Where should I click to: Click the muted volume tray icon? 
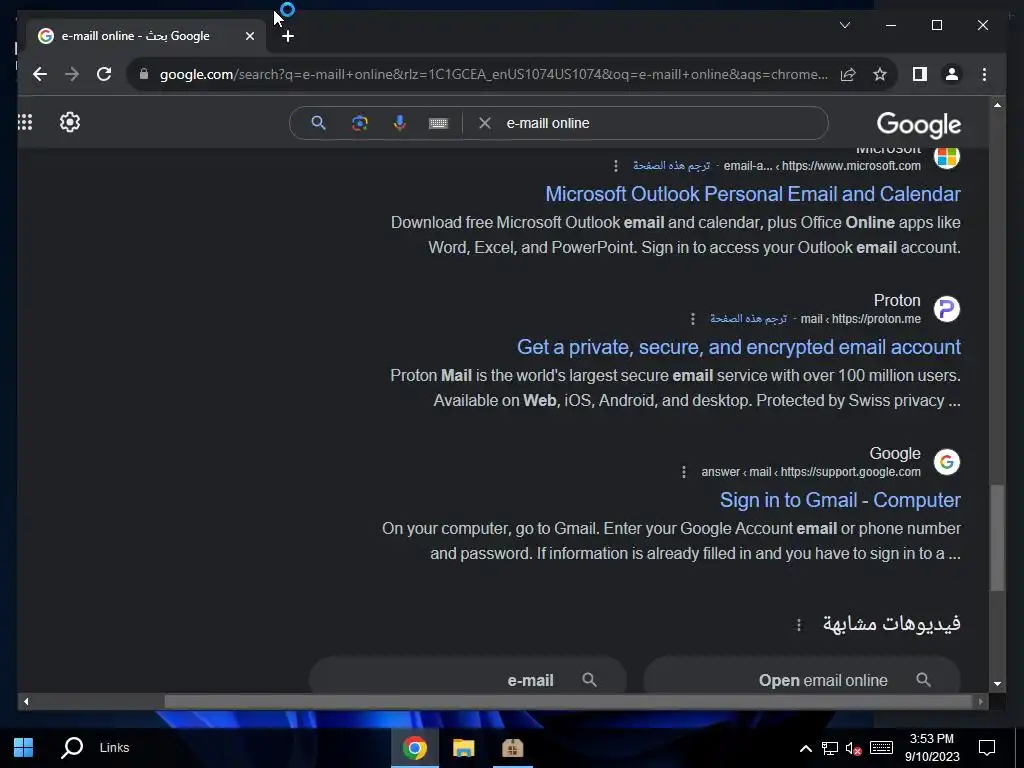(853, 748)
